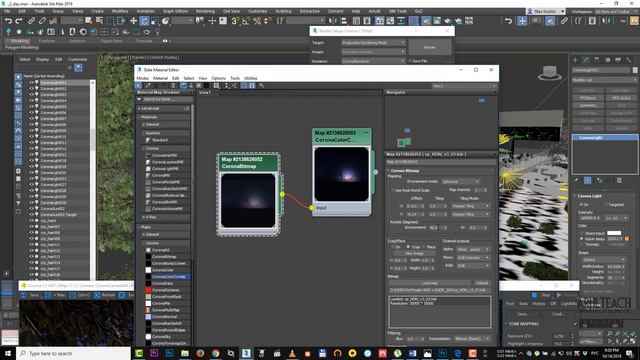The height and width of the screenshot is (360, 640).
Task: Select the Link tool icon
Action: pos(31,20)
